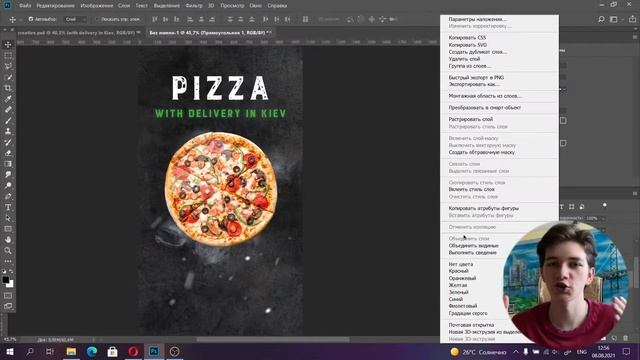Switch to the Без имени-1 document tab
640x360 pixels.
click(210, 32)
